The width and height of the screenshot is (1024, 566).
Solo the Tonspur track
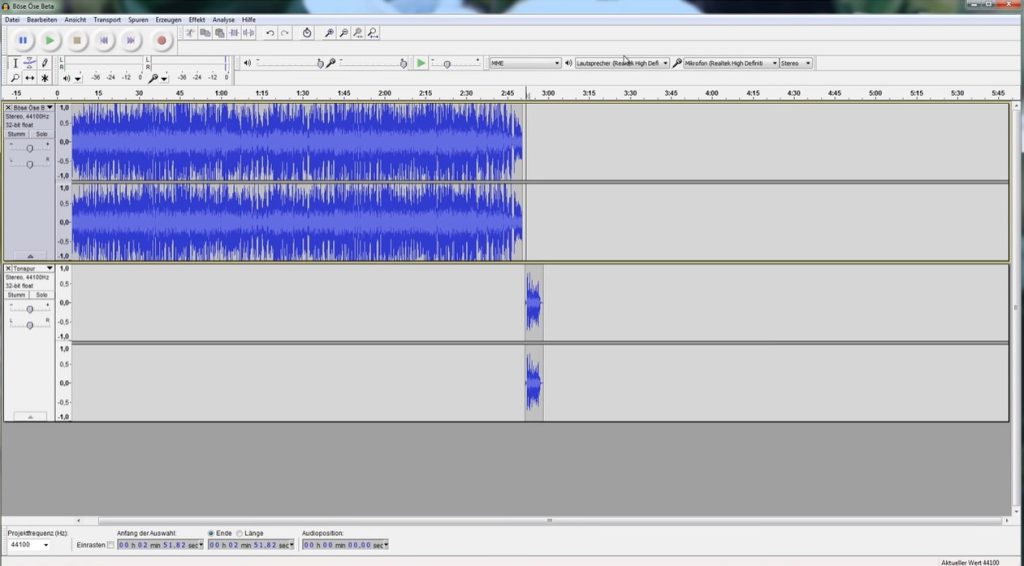(x=41, y=295)
